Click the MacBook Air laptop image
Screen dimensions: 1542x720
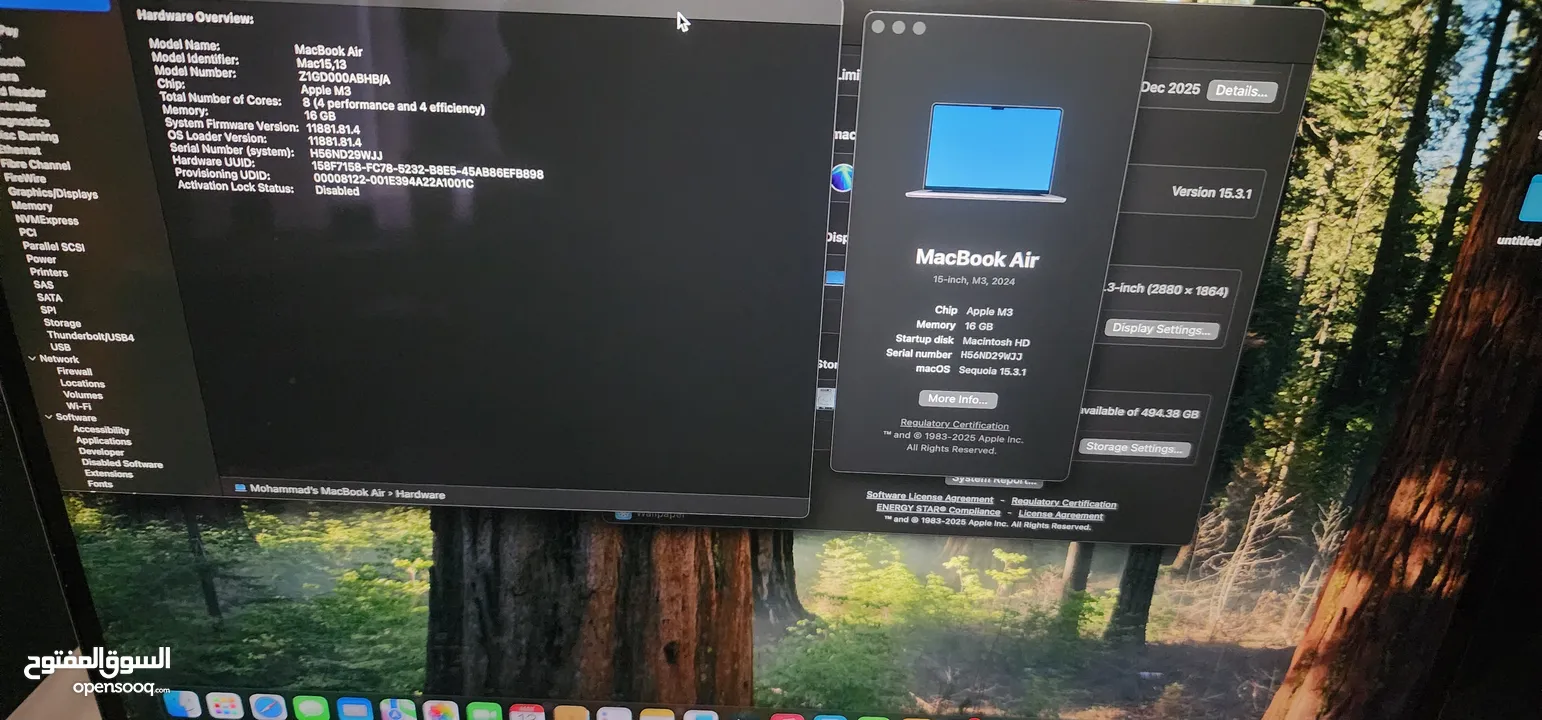[x=988, y=151]
